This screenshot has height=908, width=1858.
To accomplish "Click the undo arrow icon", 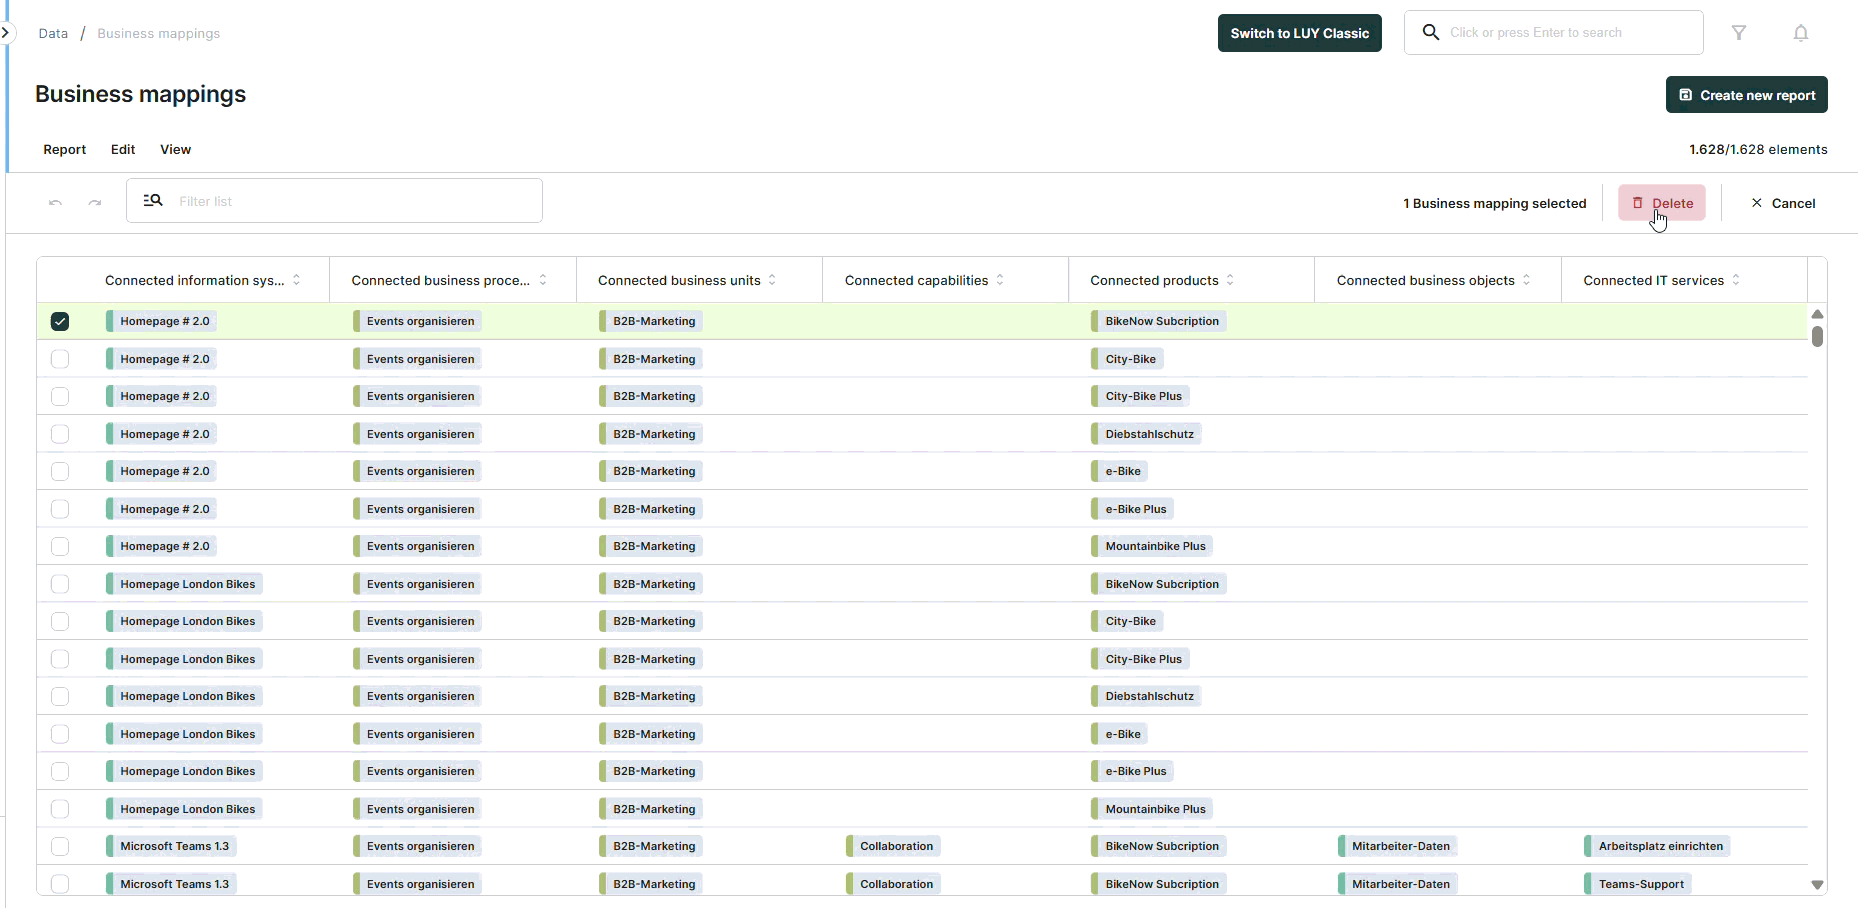I will pos(56,202).
